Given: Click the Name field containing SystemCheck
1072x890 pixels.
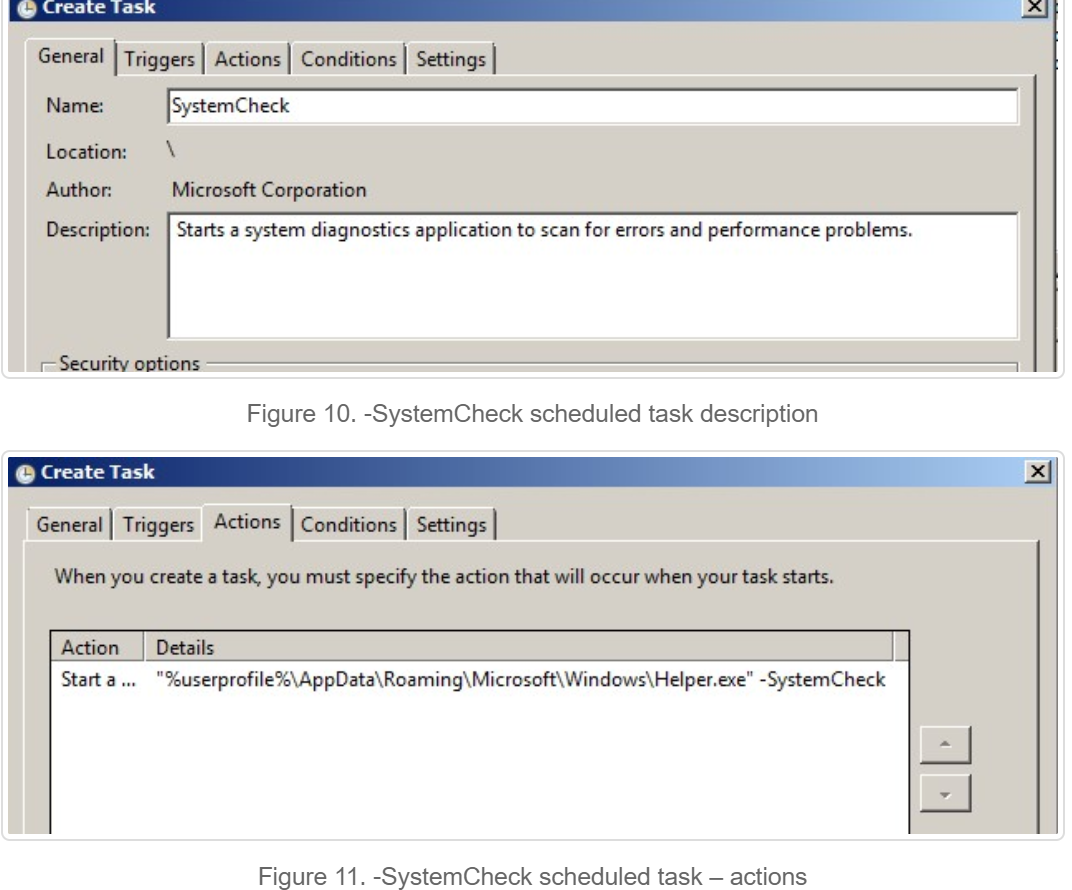Looking at the screenshot, I should tap(592, 107).
